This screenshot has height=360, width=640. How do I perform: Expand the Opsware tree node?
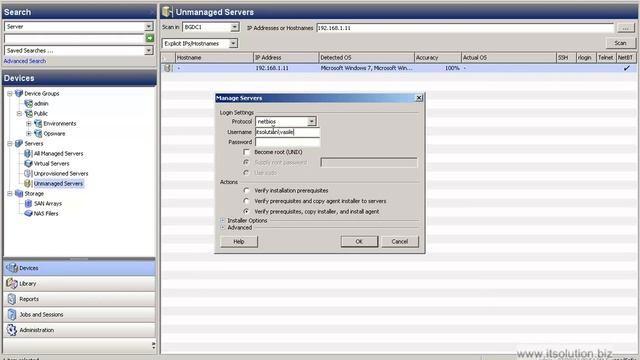tap(29, 133)
